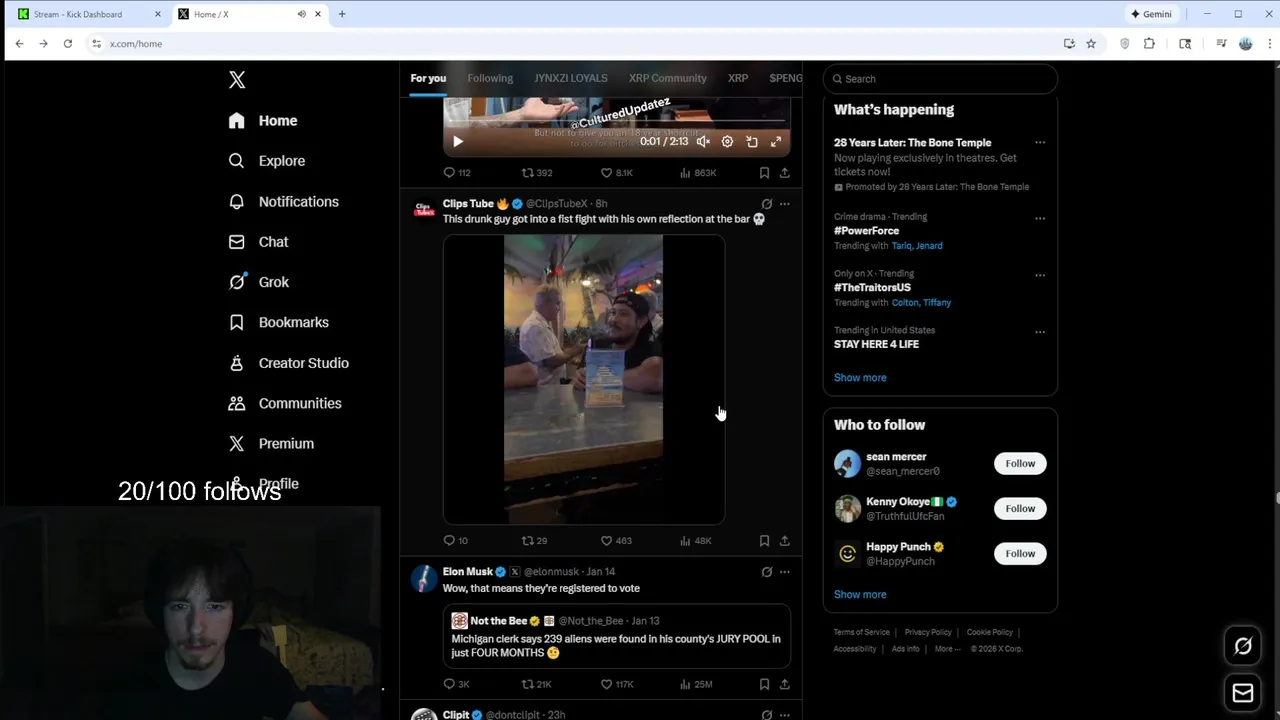The image size is (1280, 720).
Task: Switch to the Following tab
Action: pos(490,78)
